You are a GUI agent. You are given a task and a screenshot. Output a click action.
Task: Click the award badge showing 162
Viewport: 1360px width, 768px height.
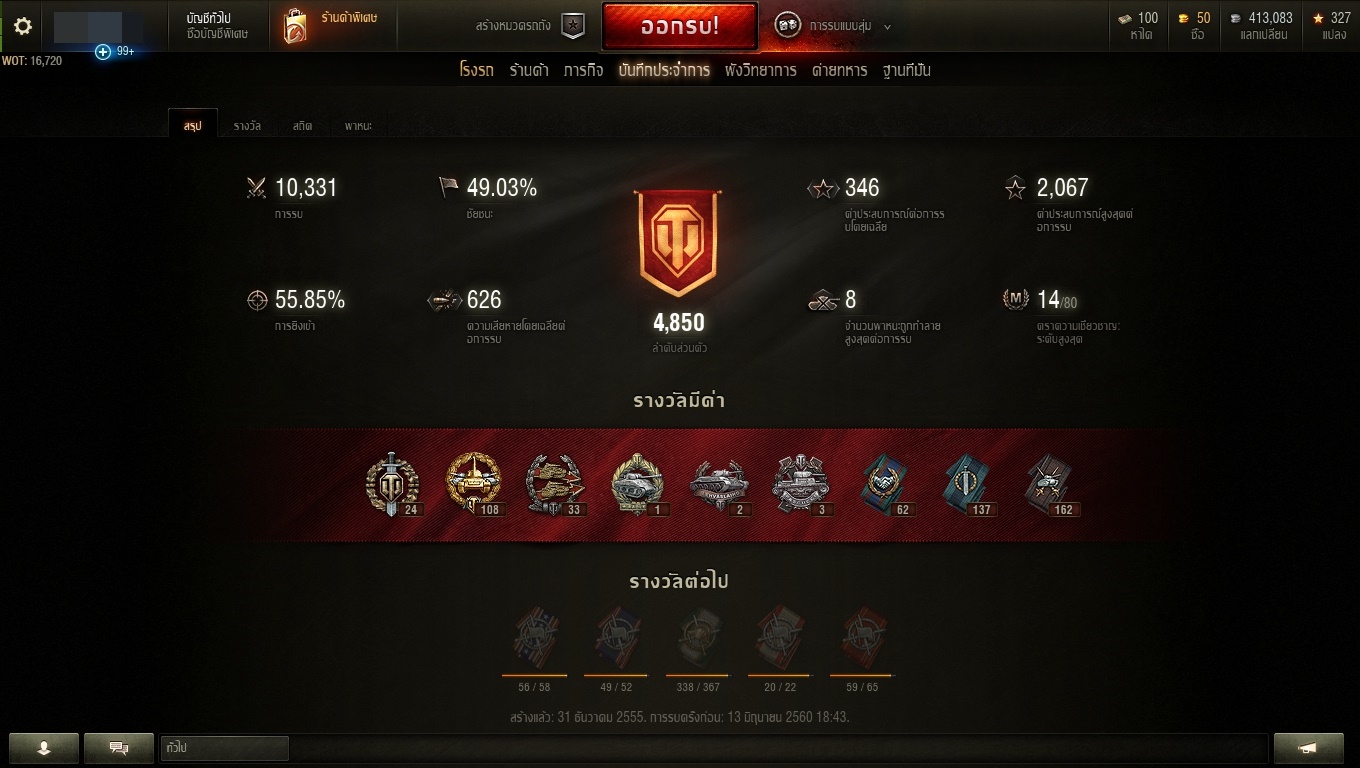[1051, 485]
